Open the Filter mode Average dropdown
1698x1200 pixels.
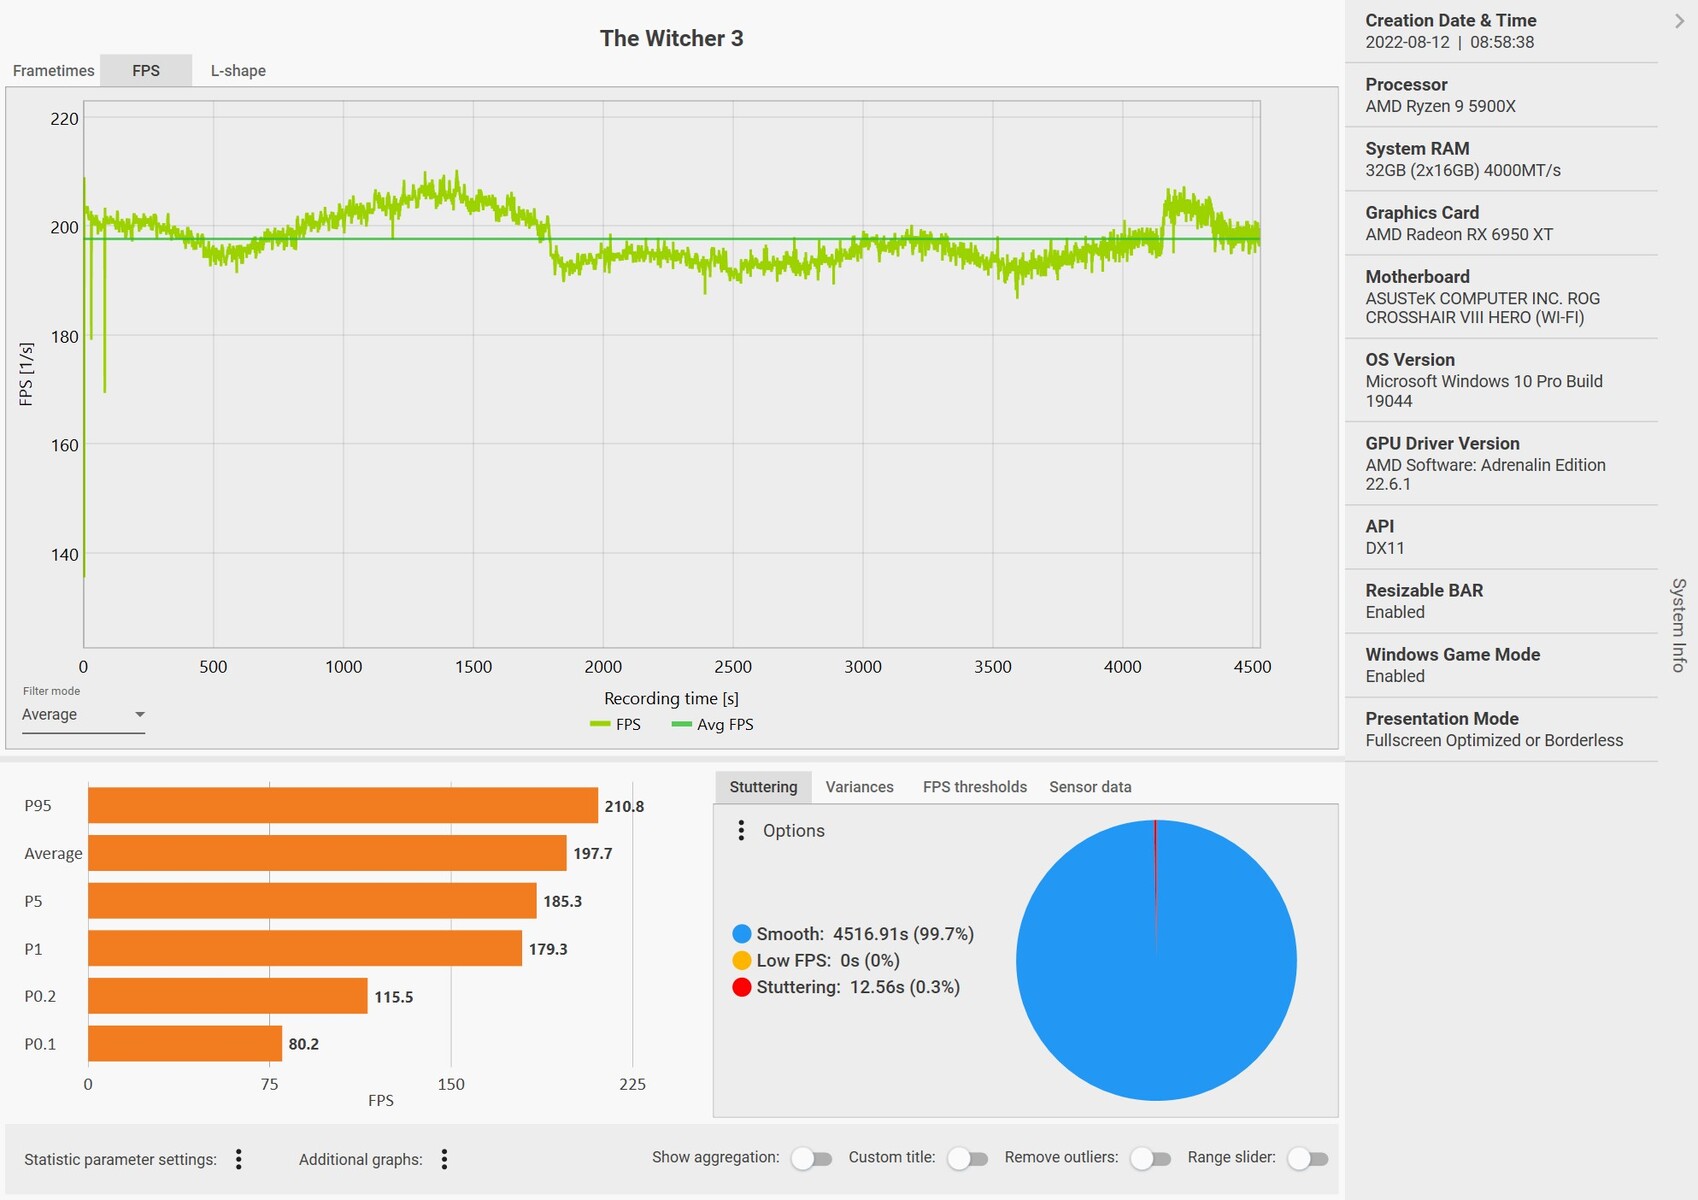84,715
